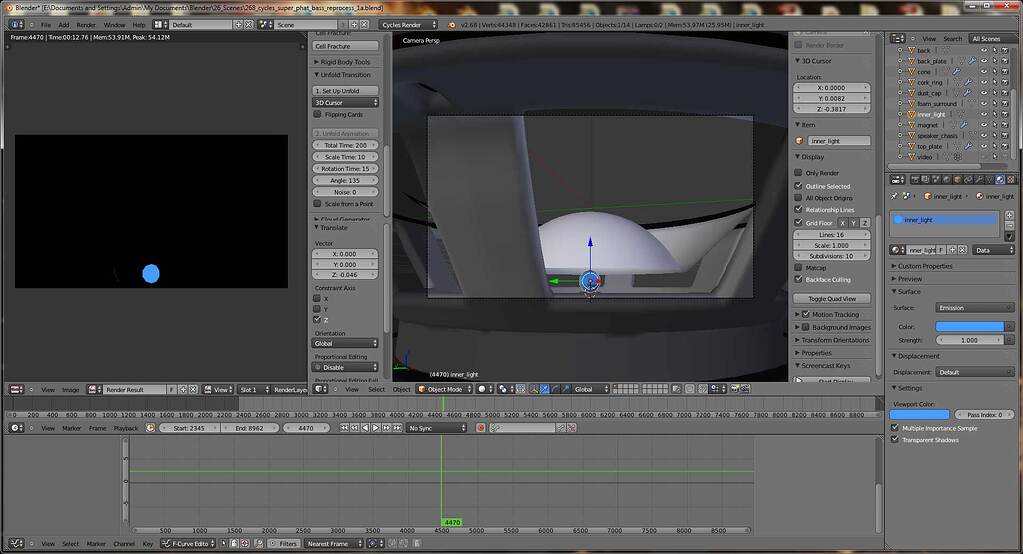Viewport: 1023px width, 554px height.
Task: Open the File menu
Action: click(x=46, y=25)
